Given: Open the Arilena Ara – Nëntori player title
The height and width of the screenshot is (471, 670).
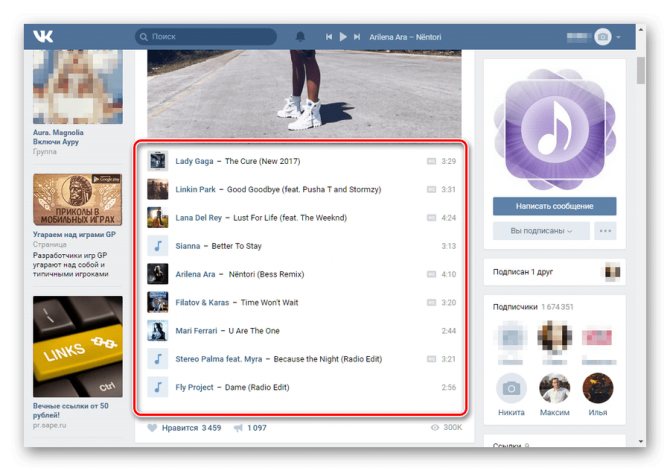Looking at the screenshot, I should (405, 37).
